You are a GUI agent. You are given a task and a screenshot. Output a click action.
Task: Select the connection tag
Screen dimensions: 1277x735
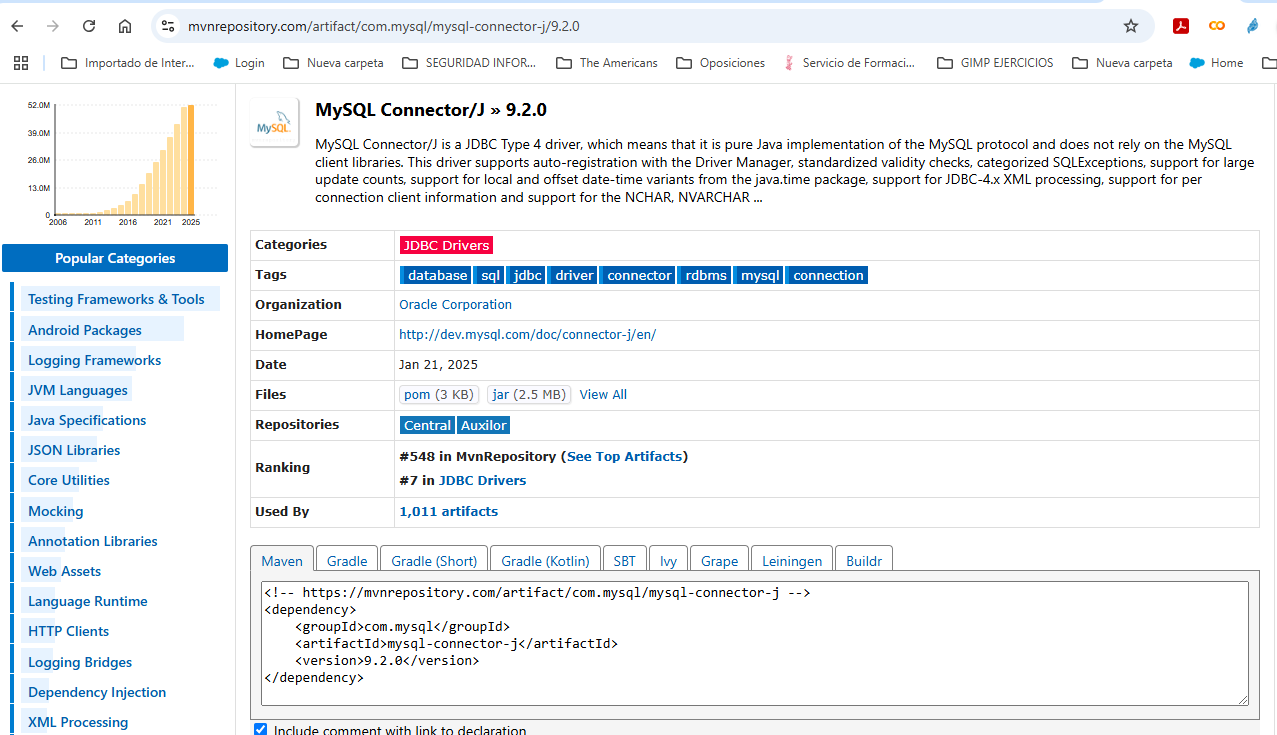pyautogui.click(x=828, y=275)
